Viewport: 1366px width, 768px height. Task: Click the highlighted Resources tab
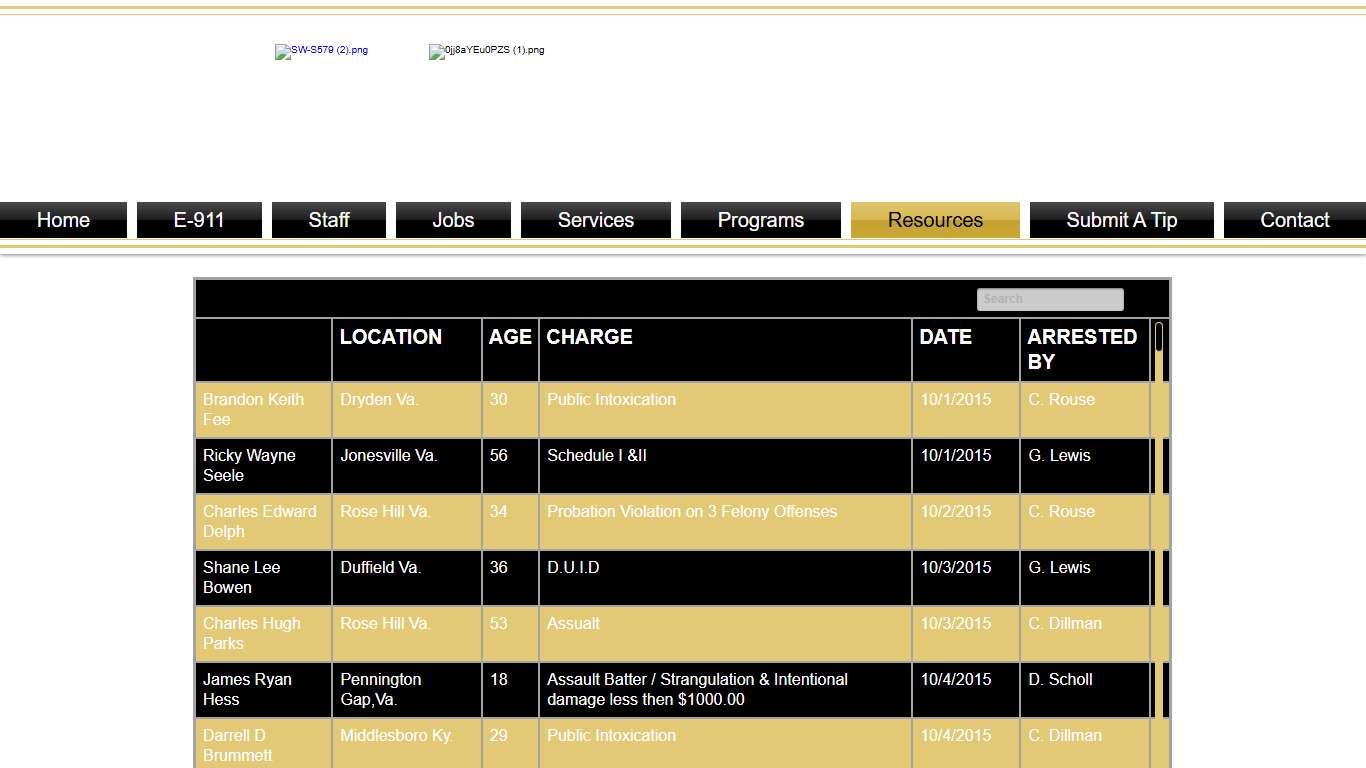[x=935, y=220]
